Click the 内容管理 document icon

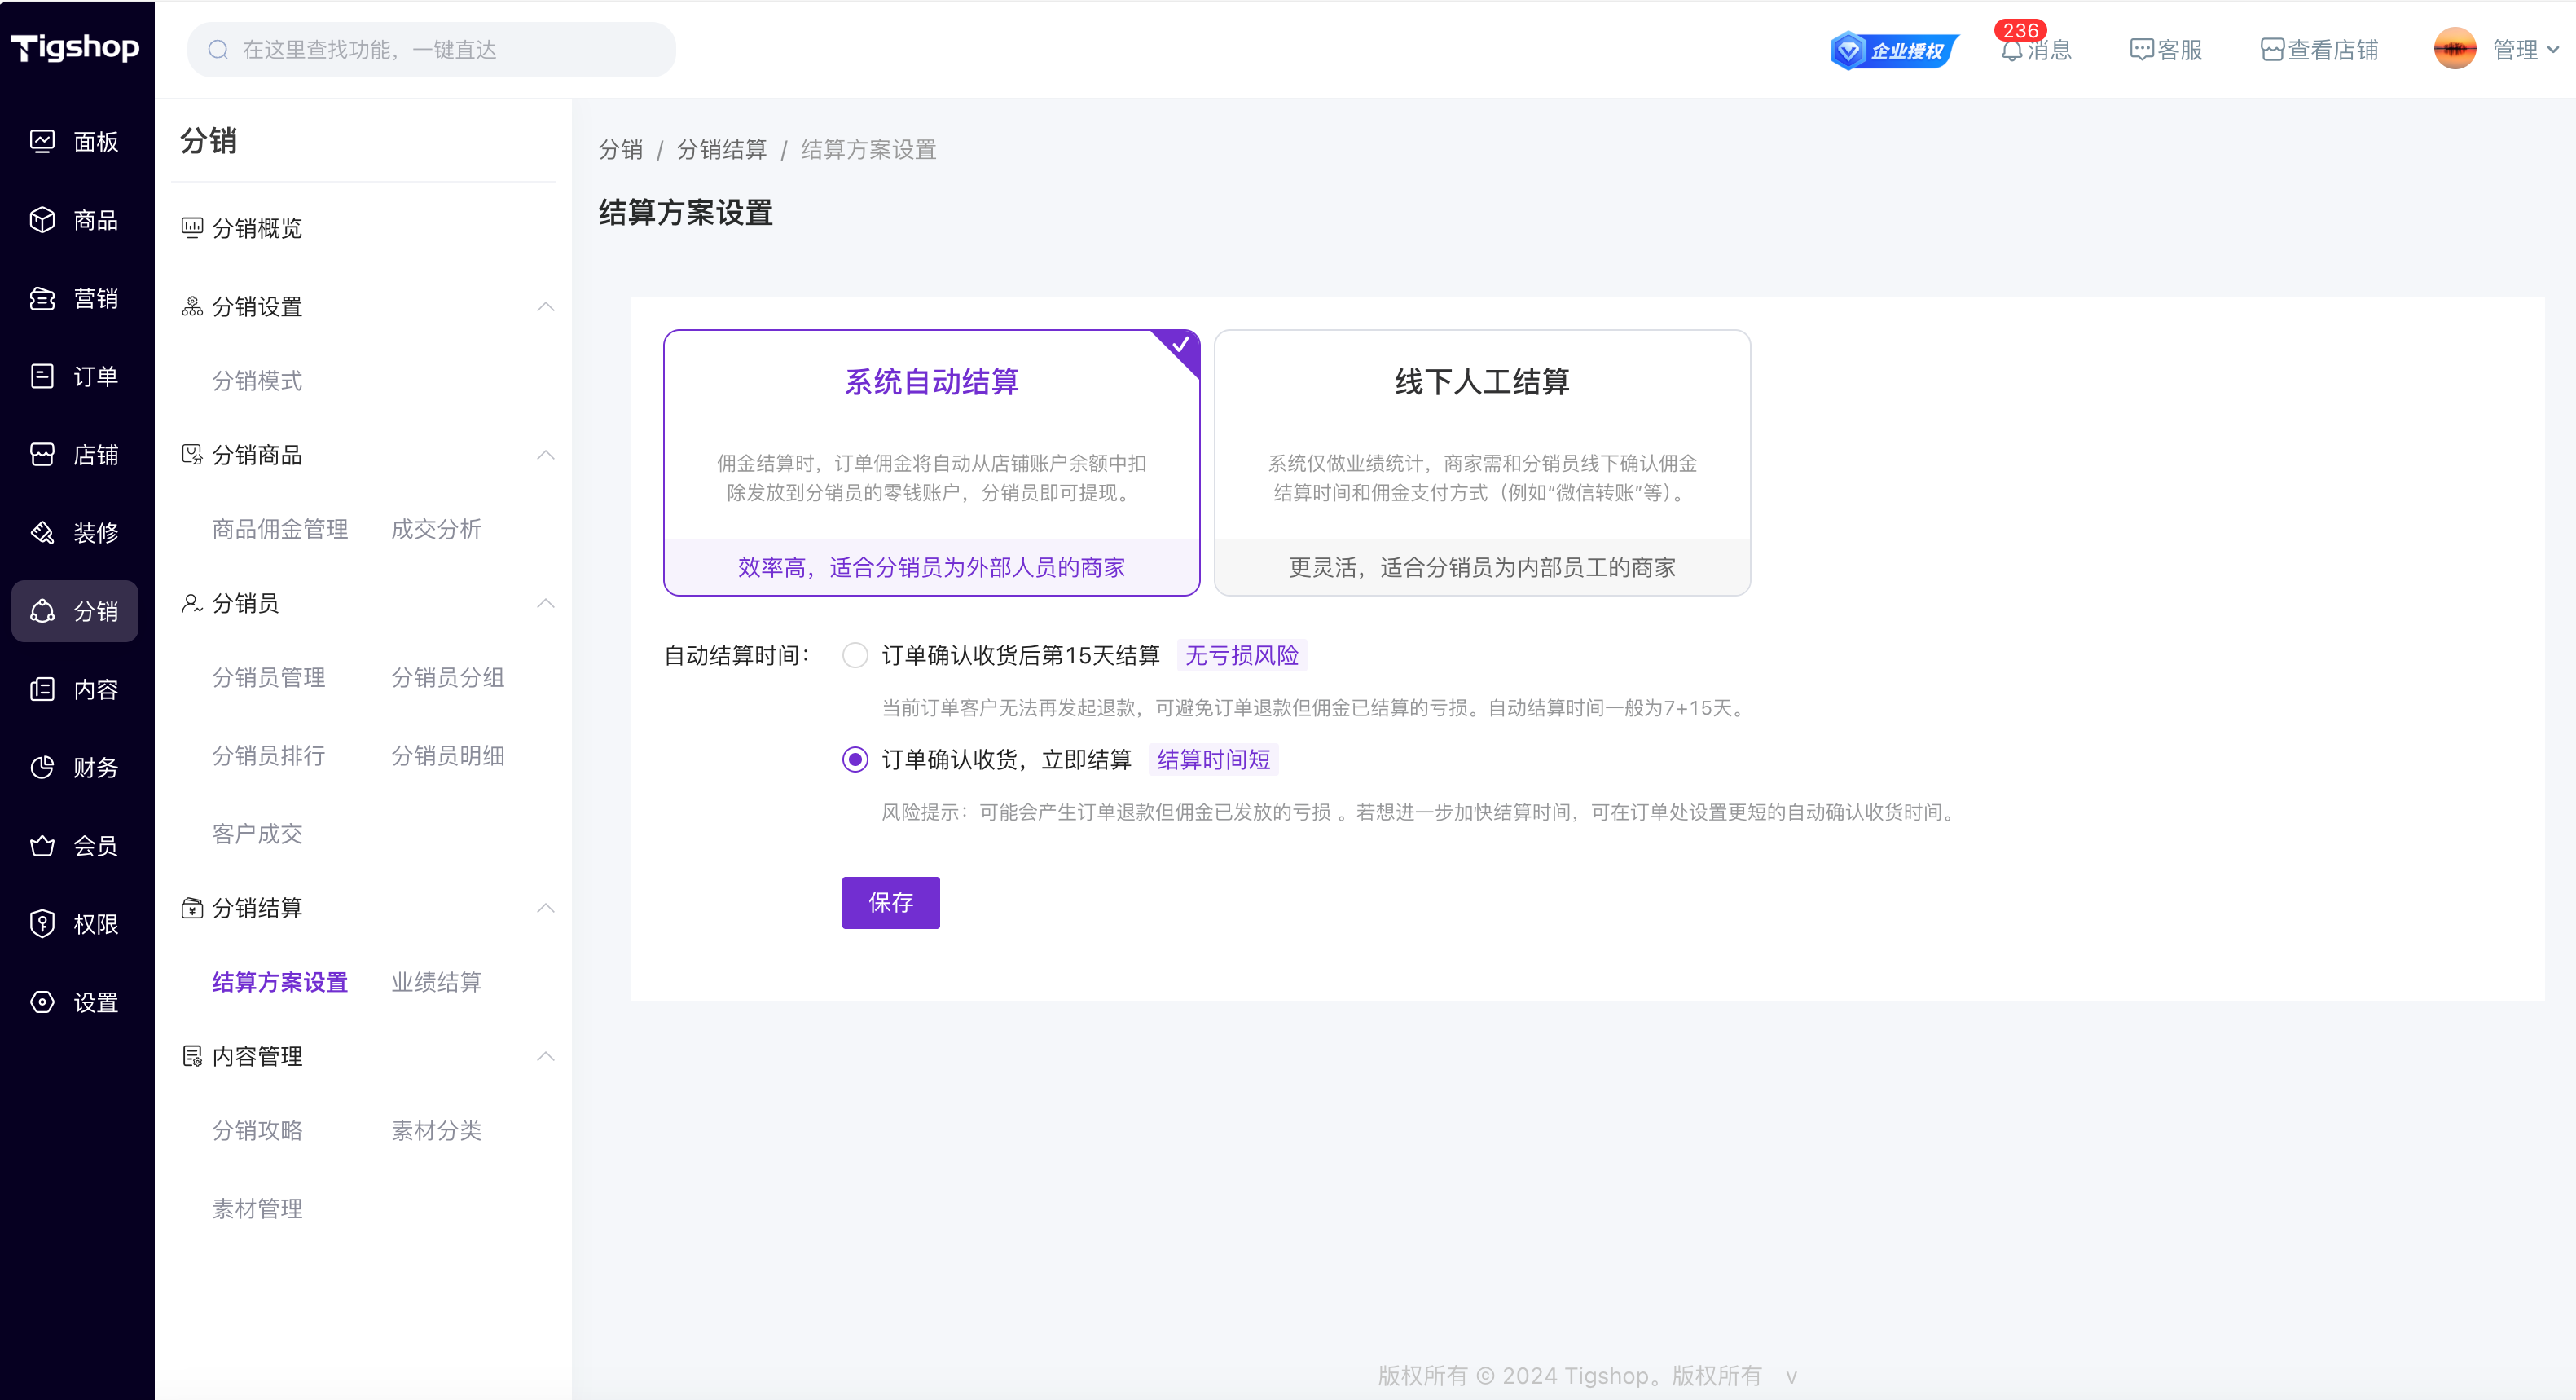coord(192,1056)
